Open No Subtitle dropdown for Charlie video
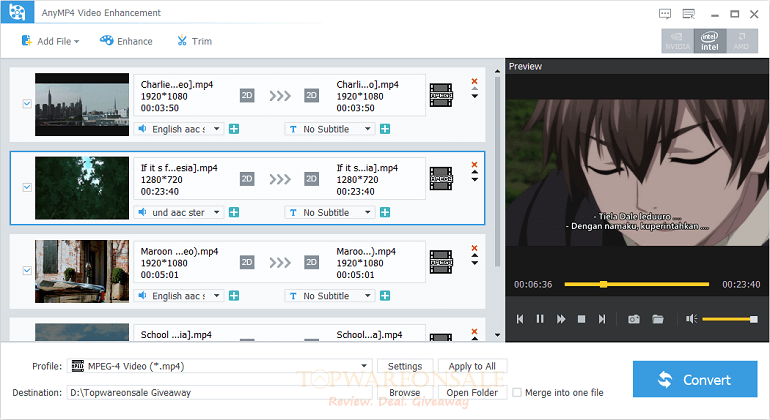 pos(330,129)
